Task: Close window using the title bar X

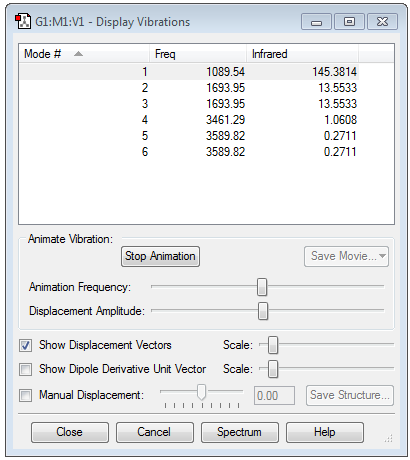Action: pos(382,22)
